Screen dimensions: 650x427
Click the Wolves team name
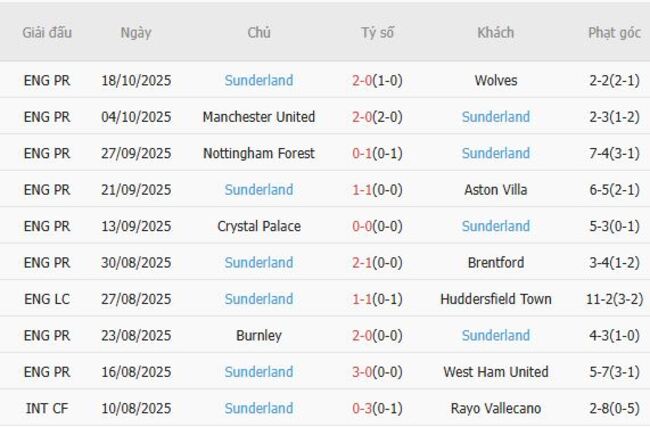coord(495,80)
